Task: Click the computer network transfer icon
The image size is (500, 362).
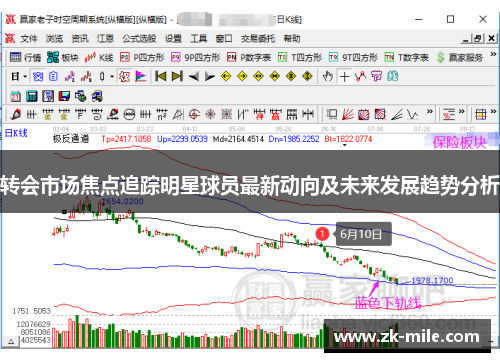Action: tap(97, 96)
